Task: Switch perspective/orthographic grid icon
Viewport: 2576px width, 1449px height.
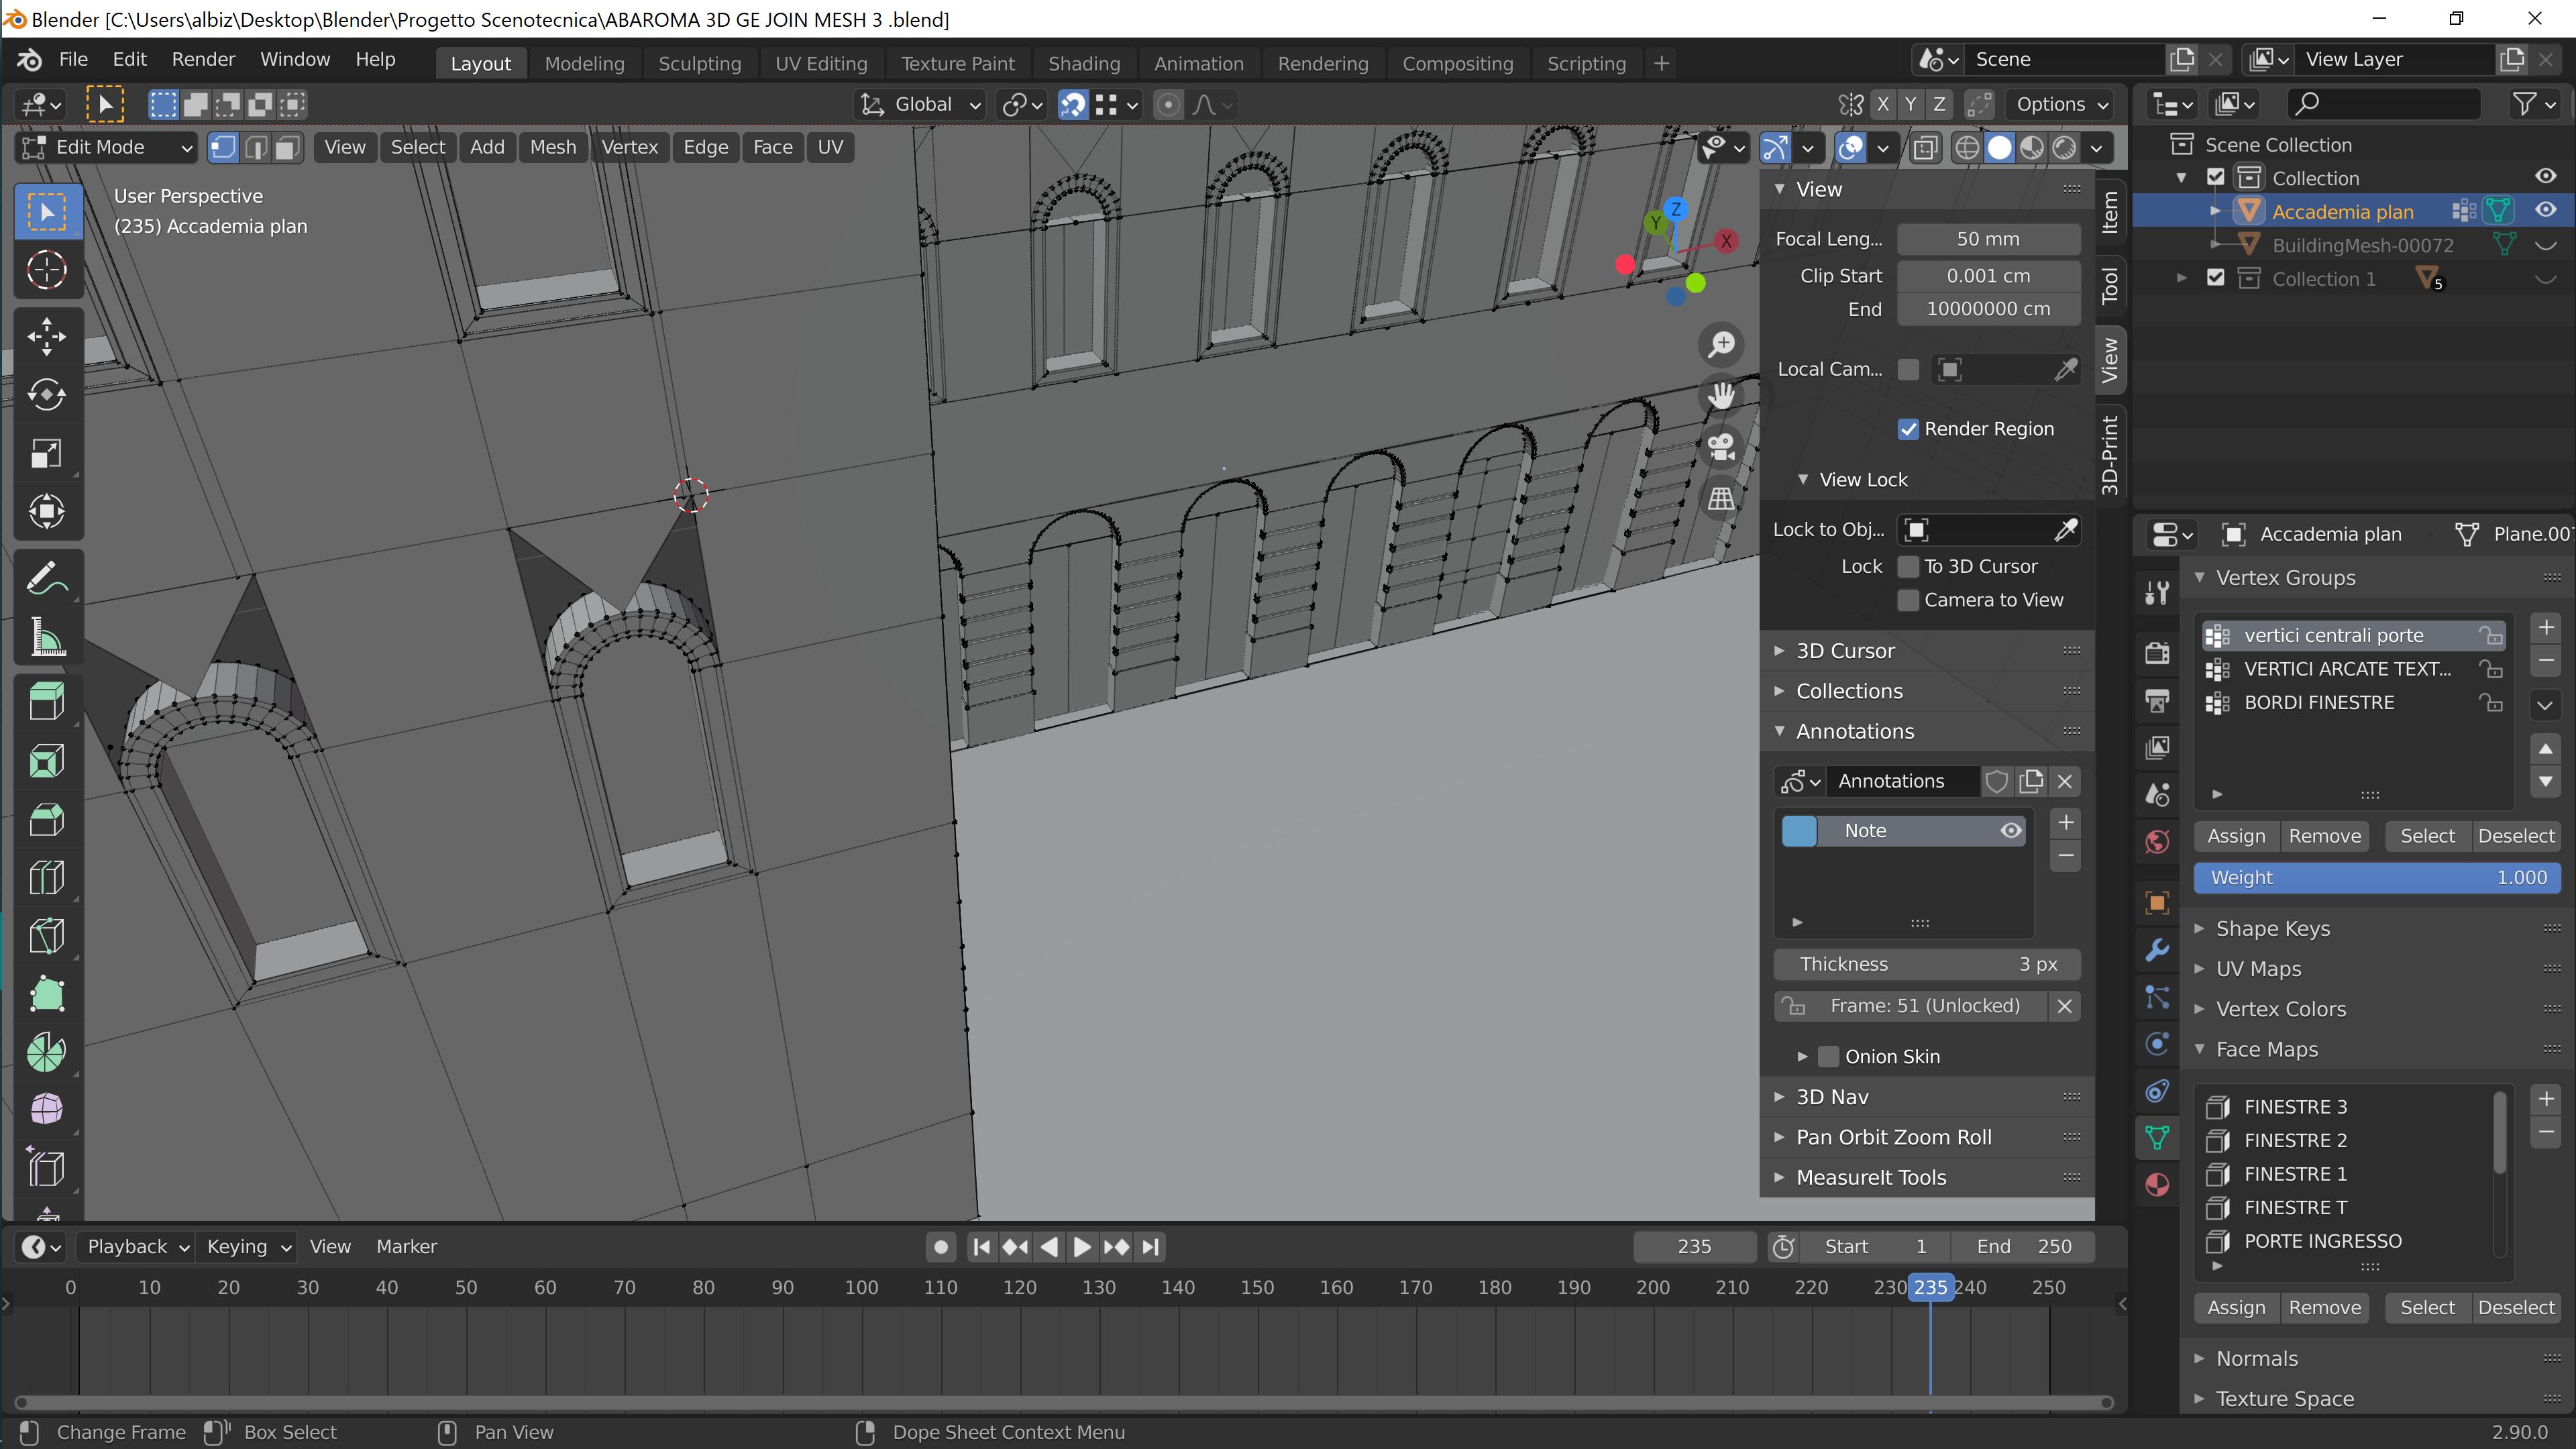Action: point(1721,498)
